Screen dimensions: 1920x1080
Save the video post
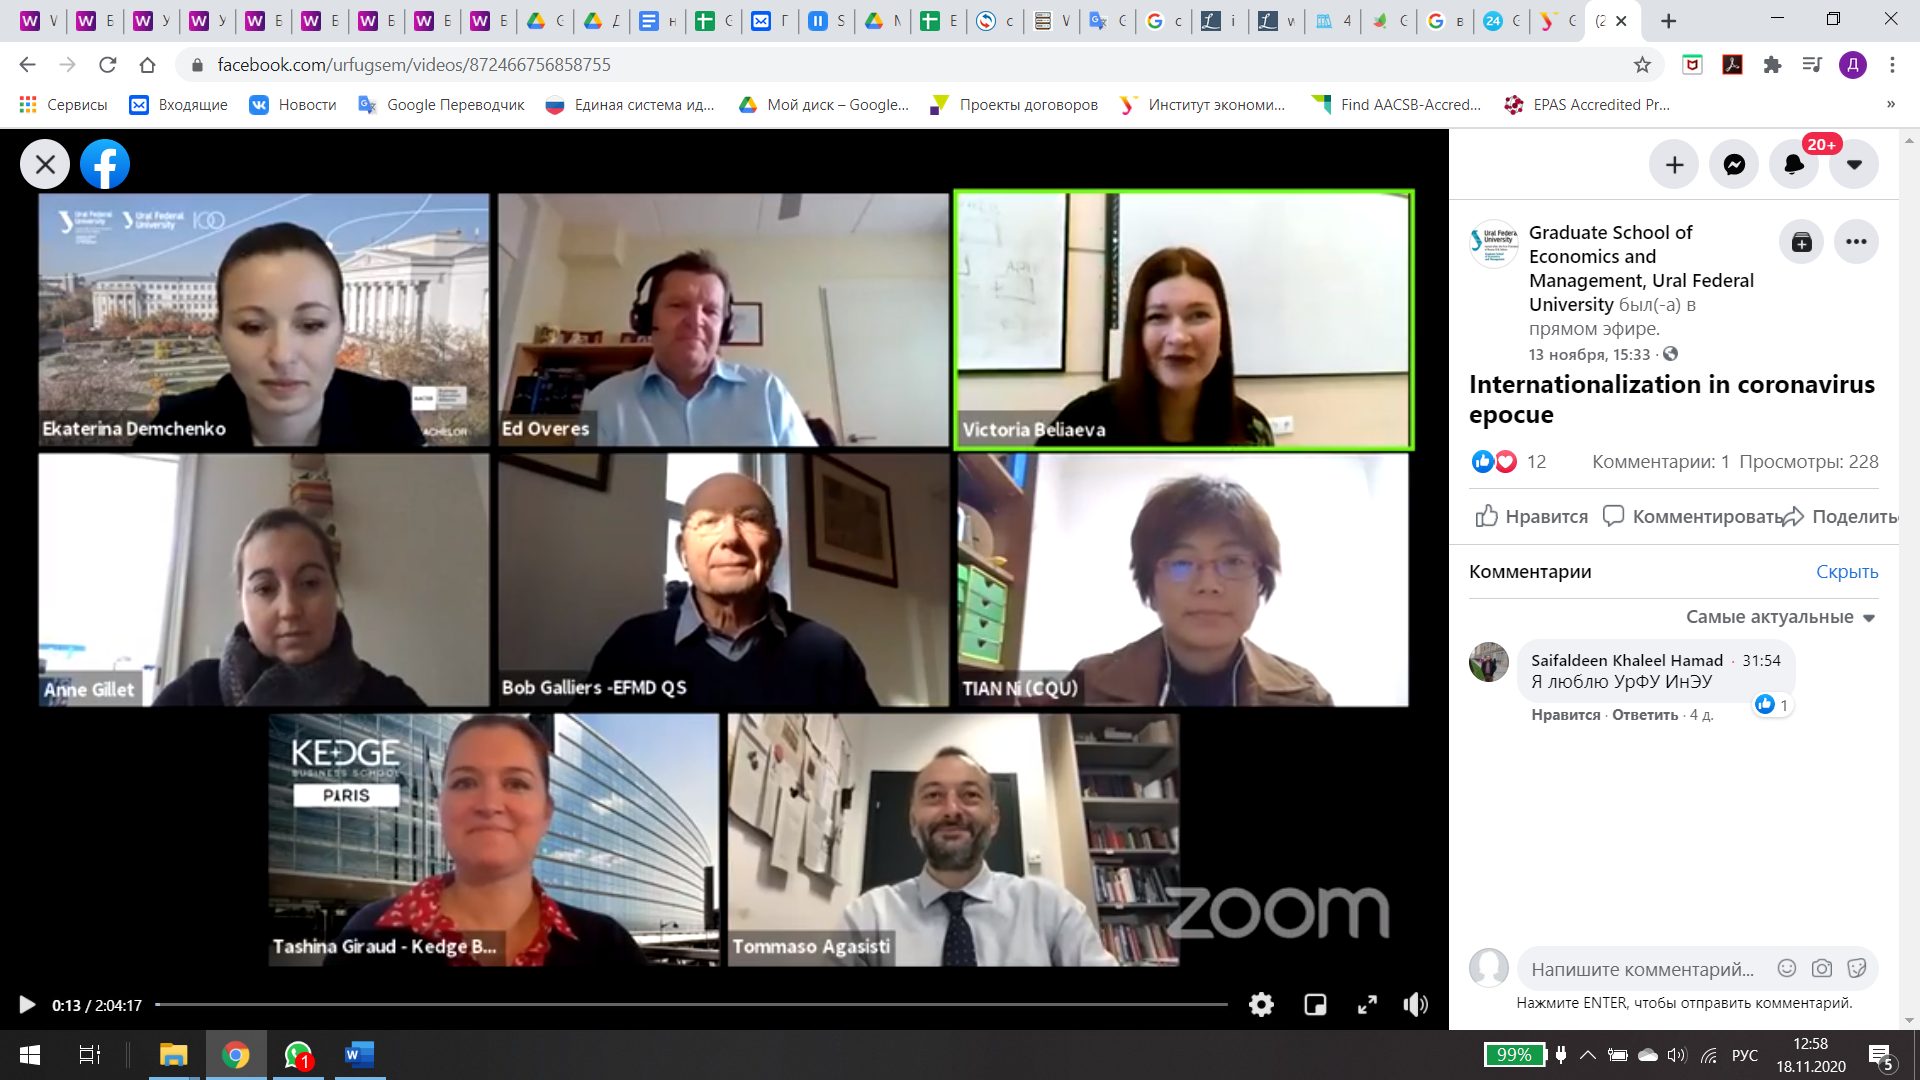coord(1801,242)
